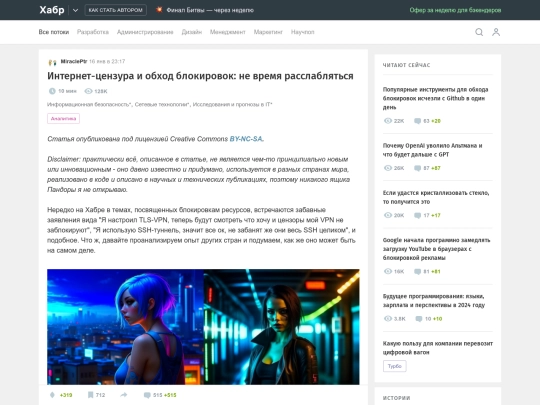Click the comment icon beside 81 +81
Image resolution: width=540 pixels, height=405 pixels.
point(417,271)
